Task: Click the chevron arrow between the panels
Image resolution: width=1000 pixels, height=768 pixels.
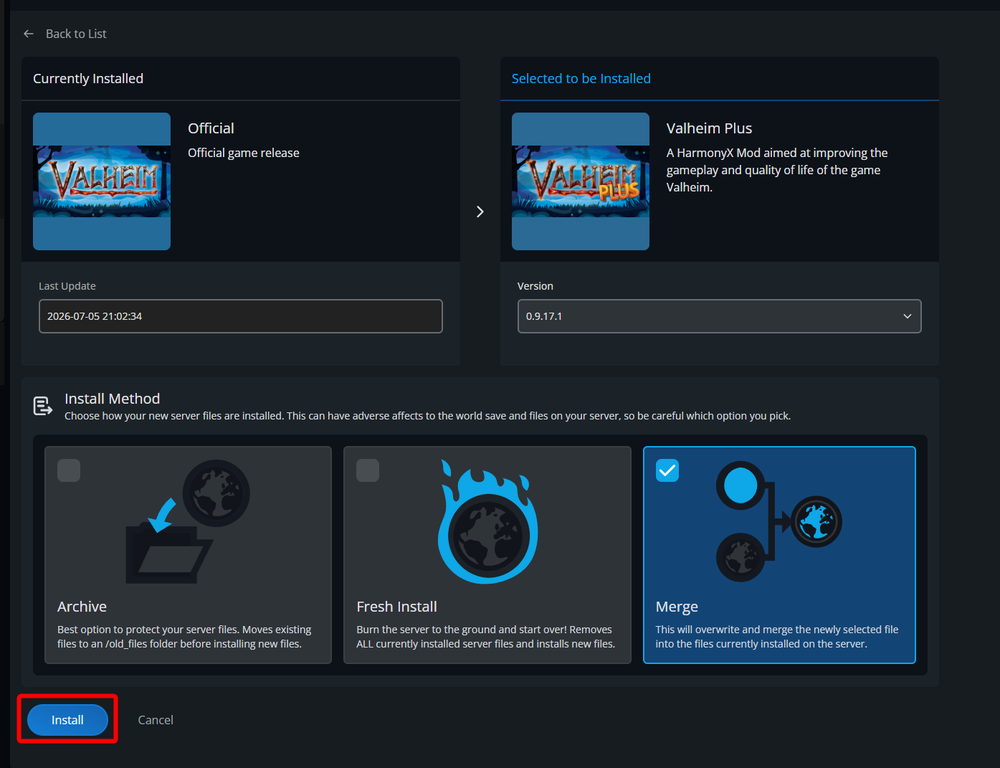Action: pos(480,212)
